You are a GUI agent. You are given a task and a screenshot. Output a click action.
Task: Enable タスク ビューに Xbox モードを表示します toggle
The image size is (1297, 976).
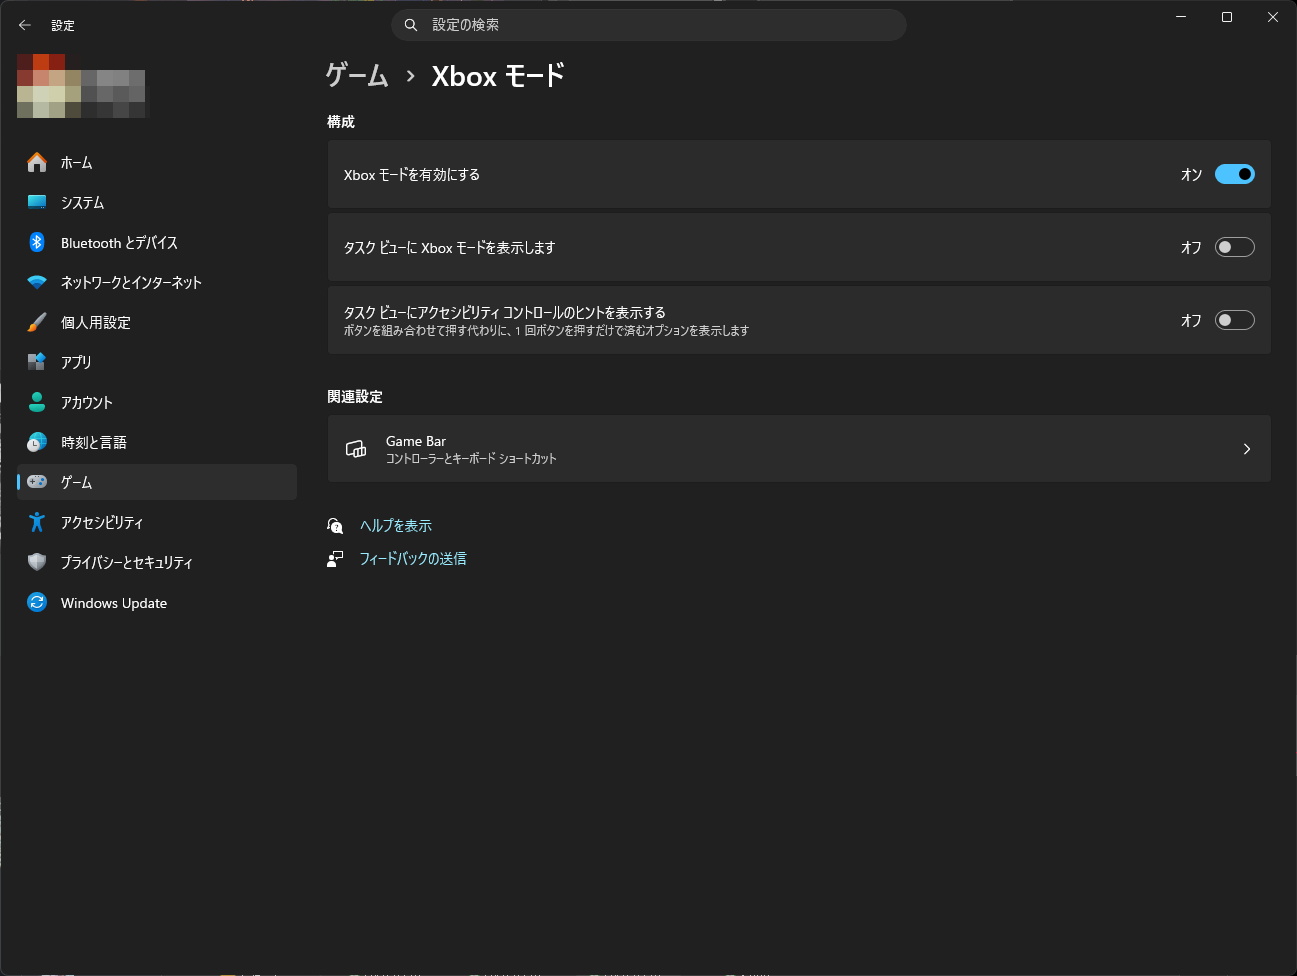1235,247
